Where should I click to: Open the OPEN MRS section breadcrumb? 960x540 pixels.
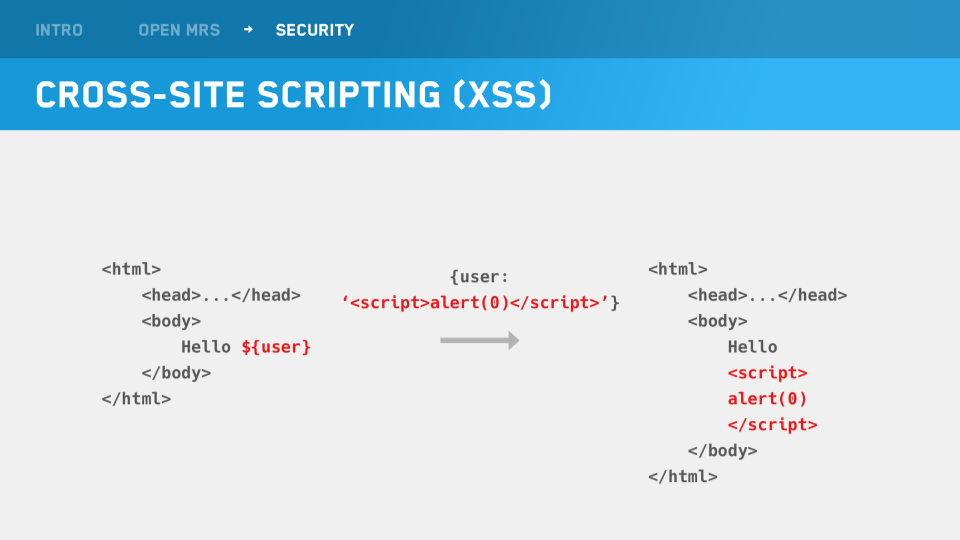[x=180, y=30]
